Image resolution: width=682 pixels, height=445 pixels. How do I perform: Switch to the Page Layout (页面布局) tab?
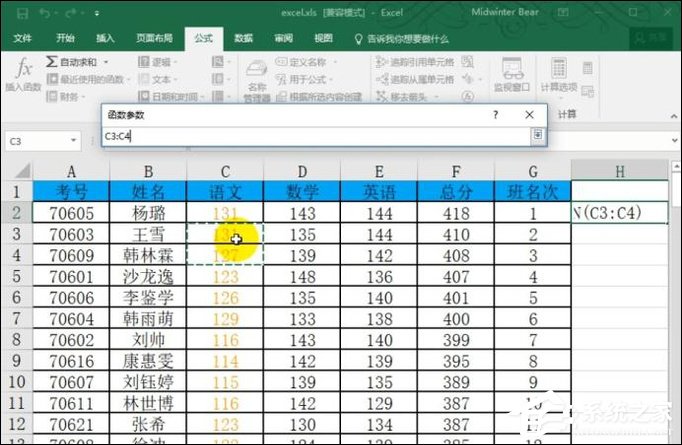pos(154,38)
